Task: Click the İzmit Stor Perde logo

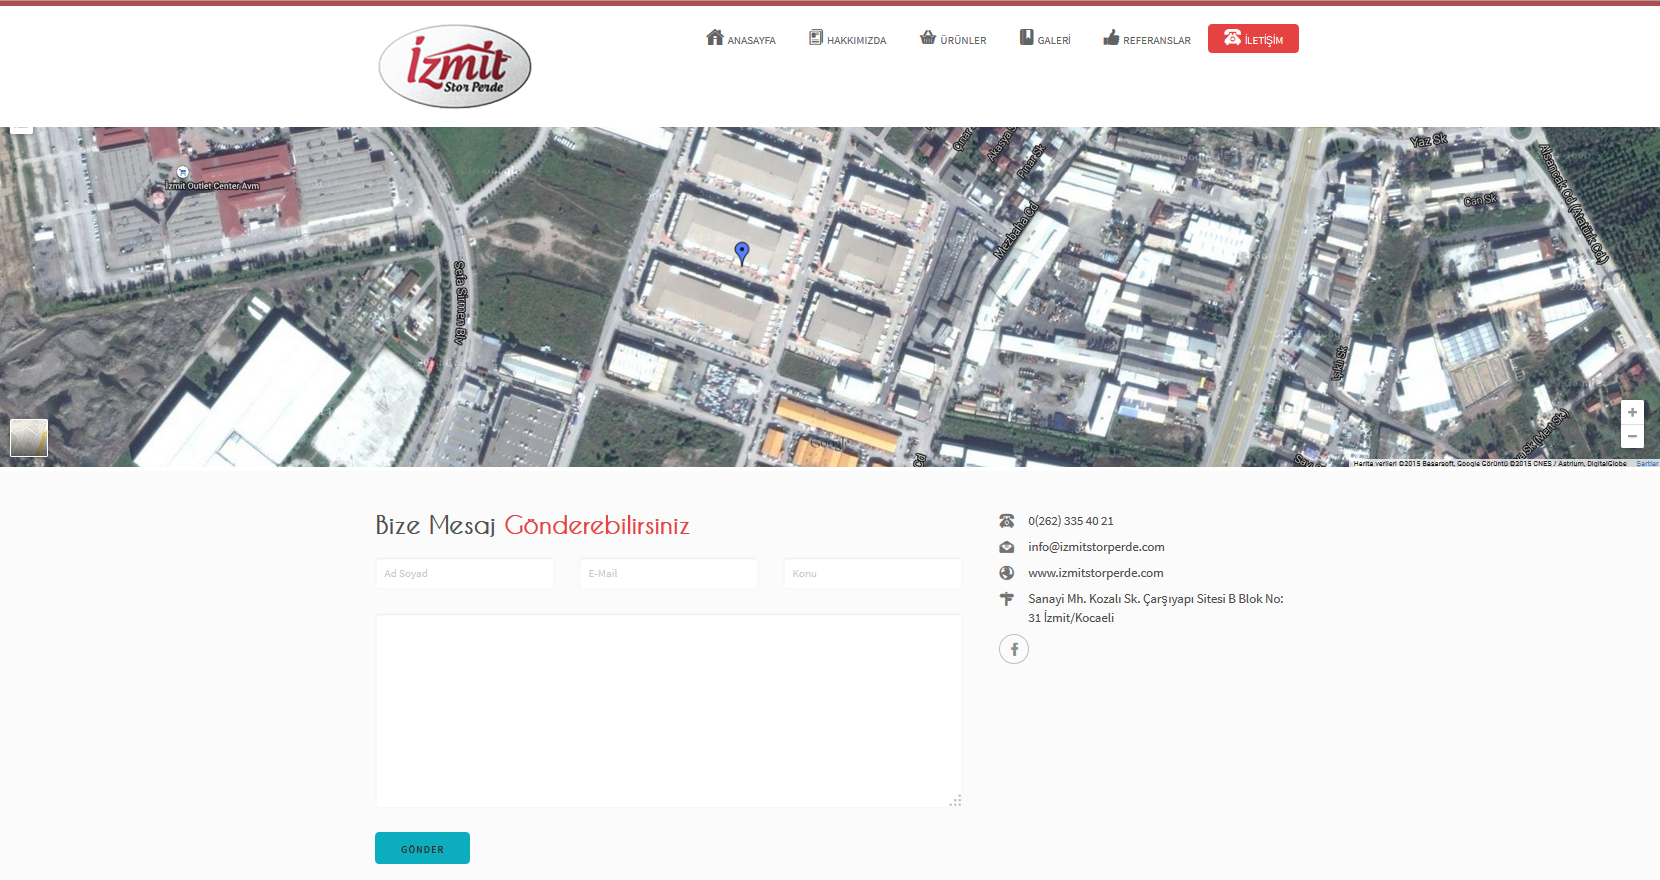Action: tap(455, 66)
